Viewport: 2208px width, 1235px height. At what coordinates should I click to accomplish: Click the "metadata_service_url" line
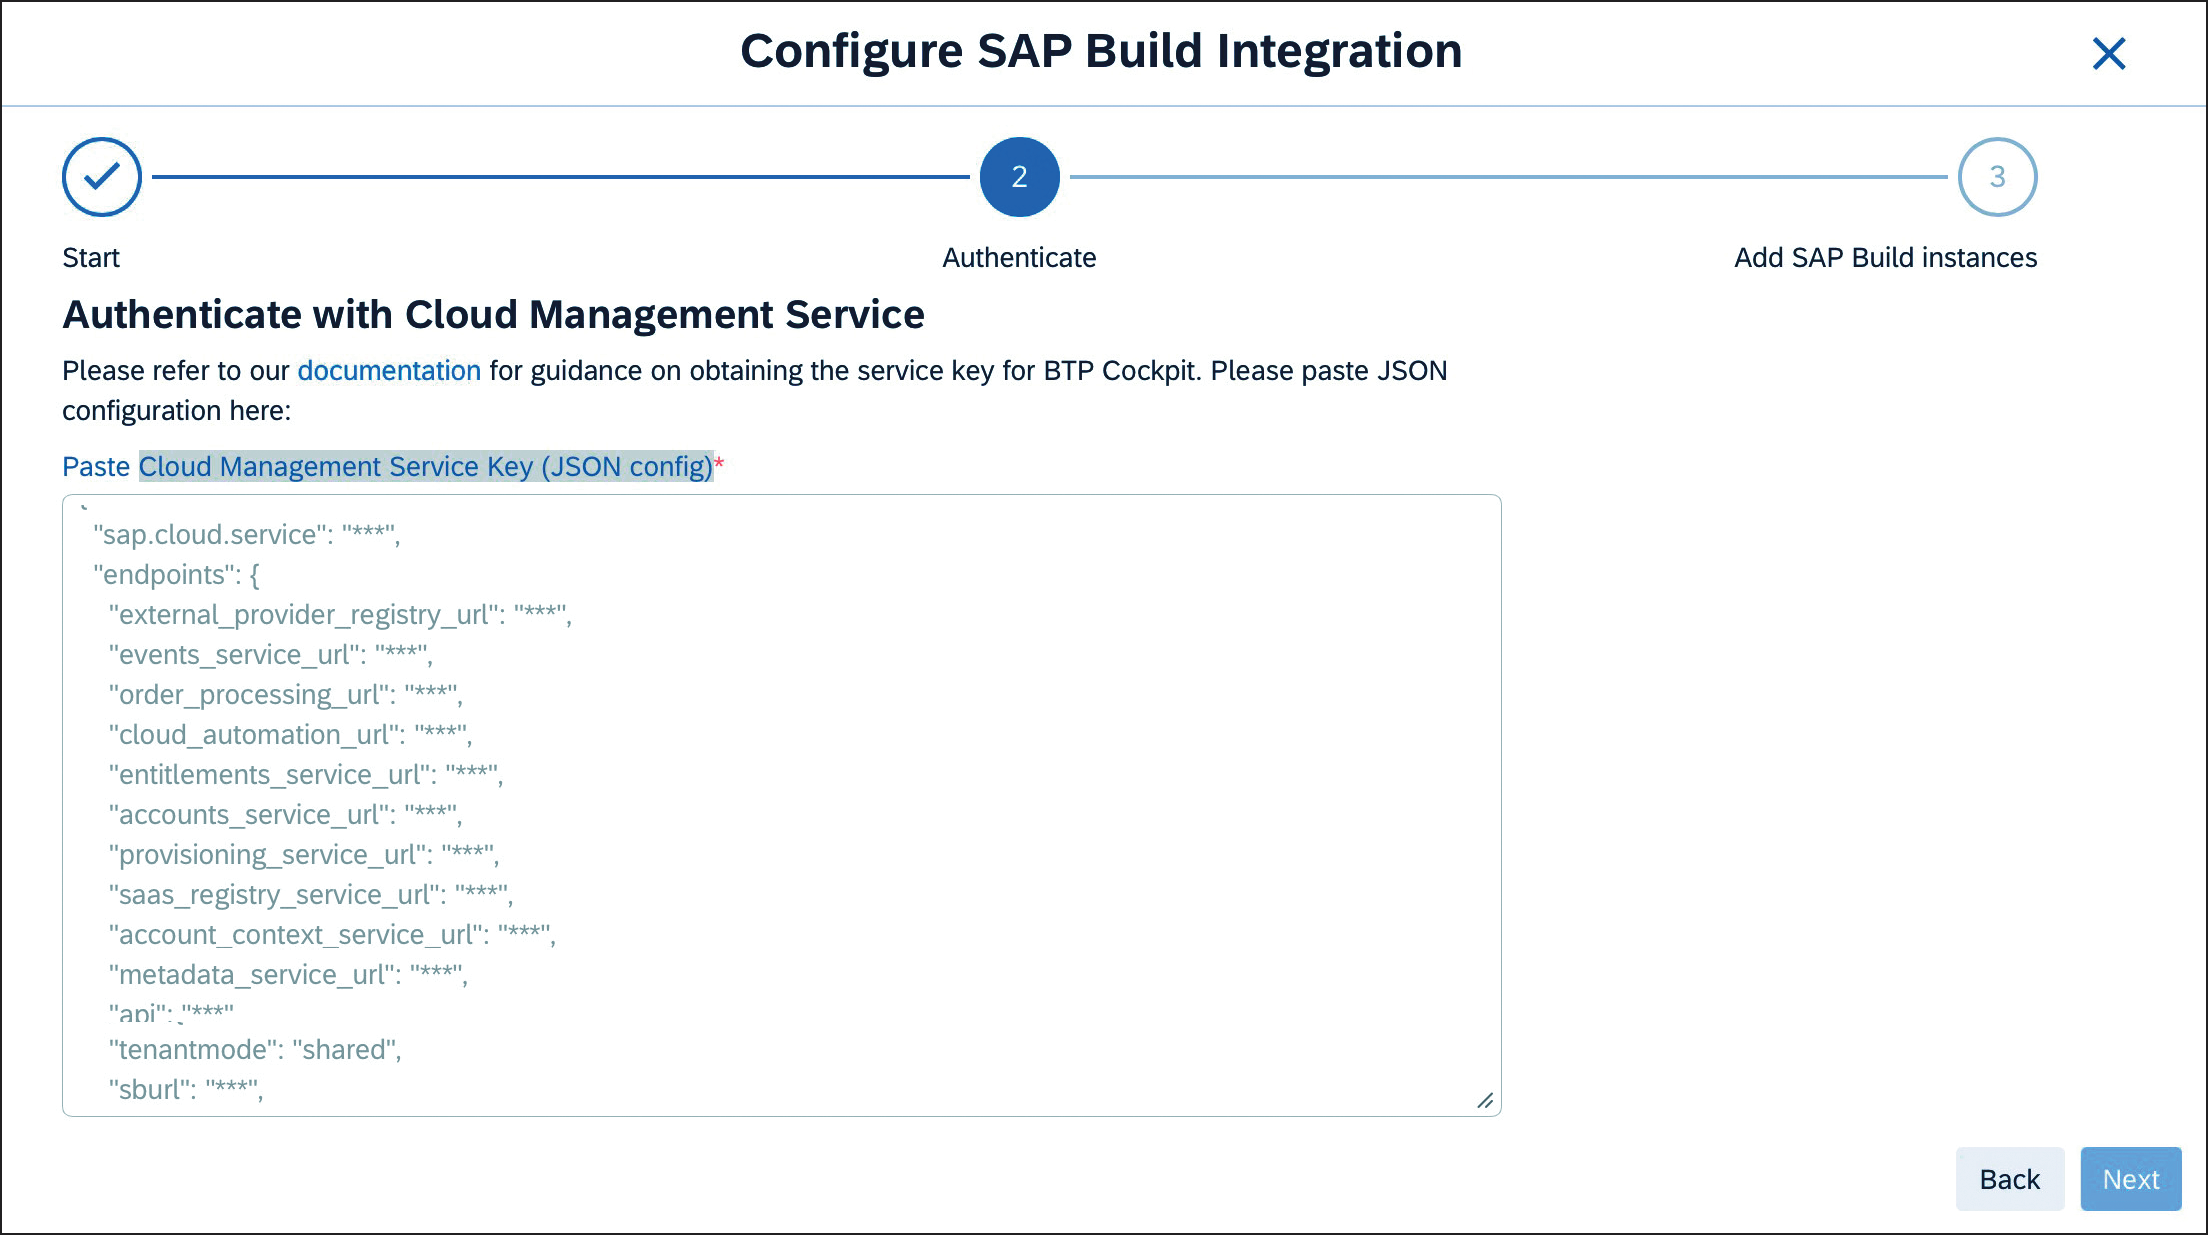[x=288, y=975]
